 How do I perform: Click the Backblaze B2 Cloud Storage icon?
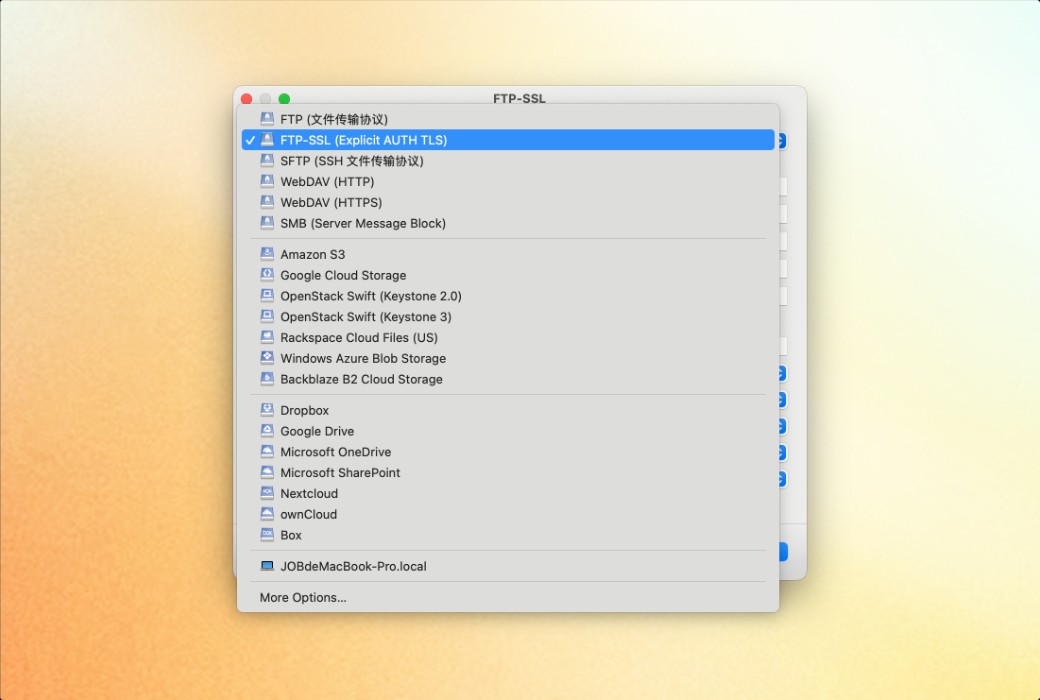267,379
